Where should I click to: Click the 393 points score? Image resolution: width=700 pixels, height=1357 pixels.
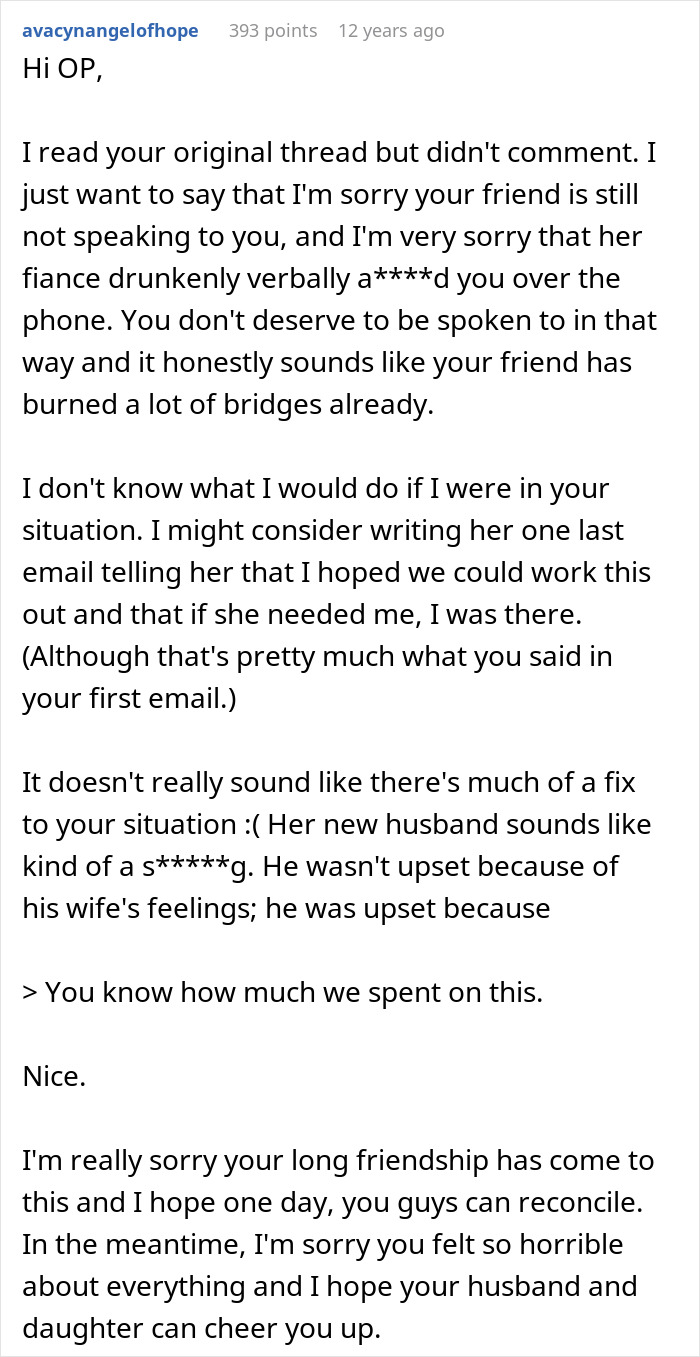click(x=273, y=31)
